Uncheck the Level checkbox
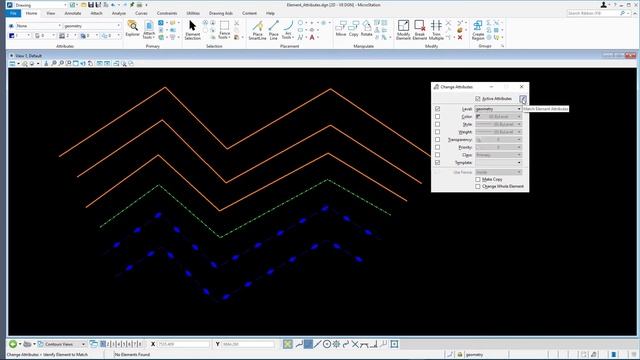The image size is (640, 360). click(438, 109)
